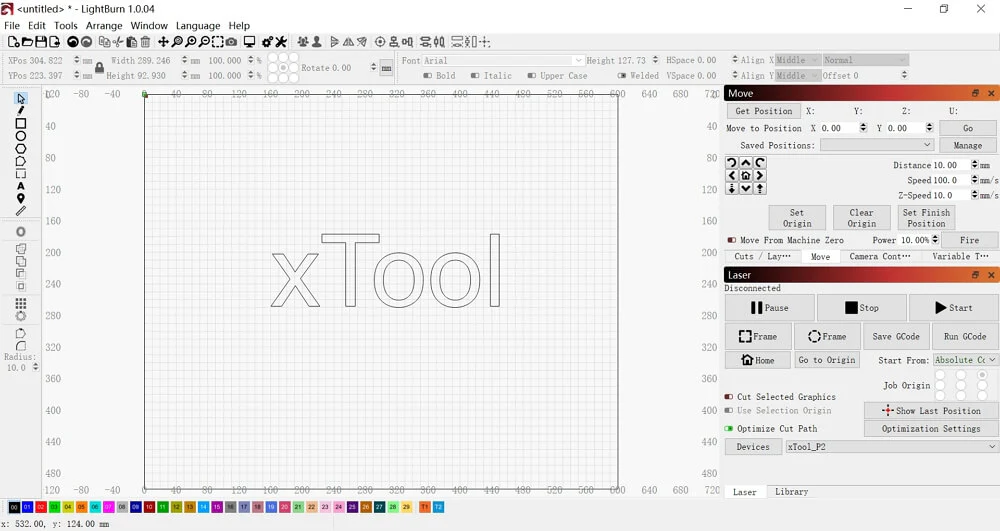Save the project with floppy icon
The image size is (1000, 531).
pos(41,42)
